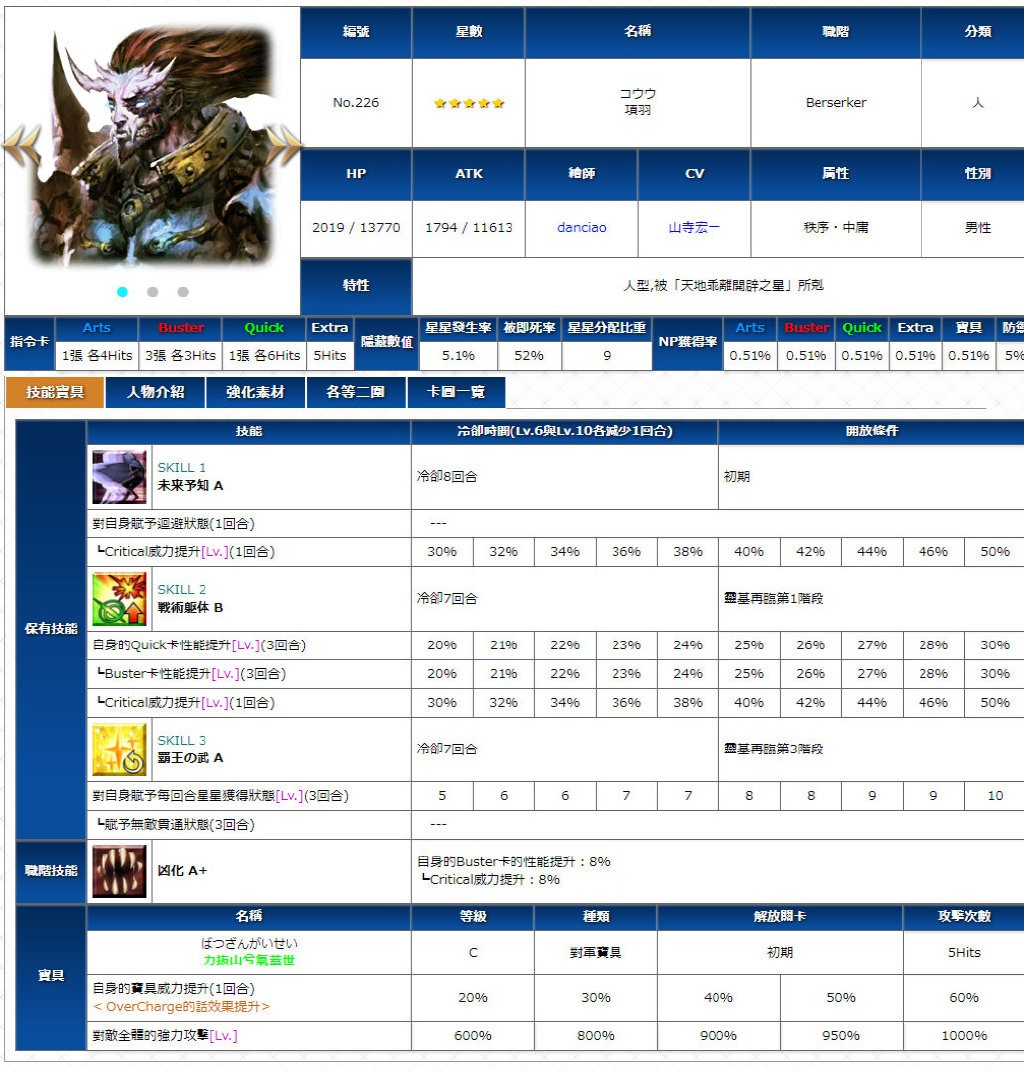This screenshot has width=1024, height=1071.
Task: Click the 對自身賦予迴避狀態(1回合) row
Action: [249, 524]
